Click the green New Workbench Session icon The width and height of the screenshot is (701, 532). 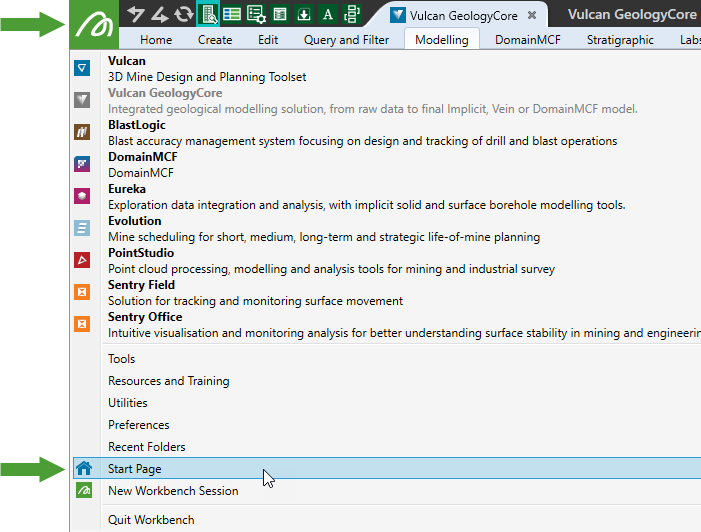[84, 490]
